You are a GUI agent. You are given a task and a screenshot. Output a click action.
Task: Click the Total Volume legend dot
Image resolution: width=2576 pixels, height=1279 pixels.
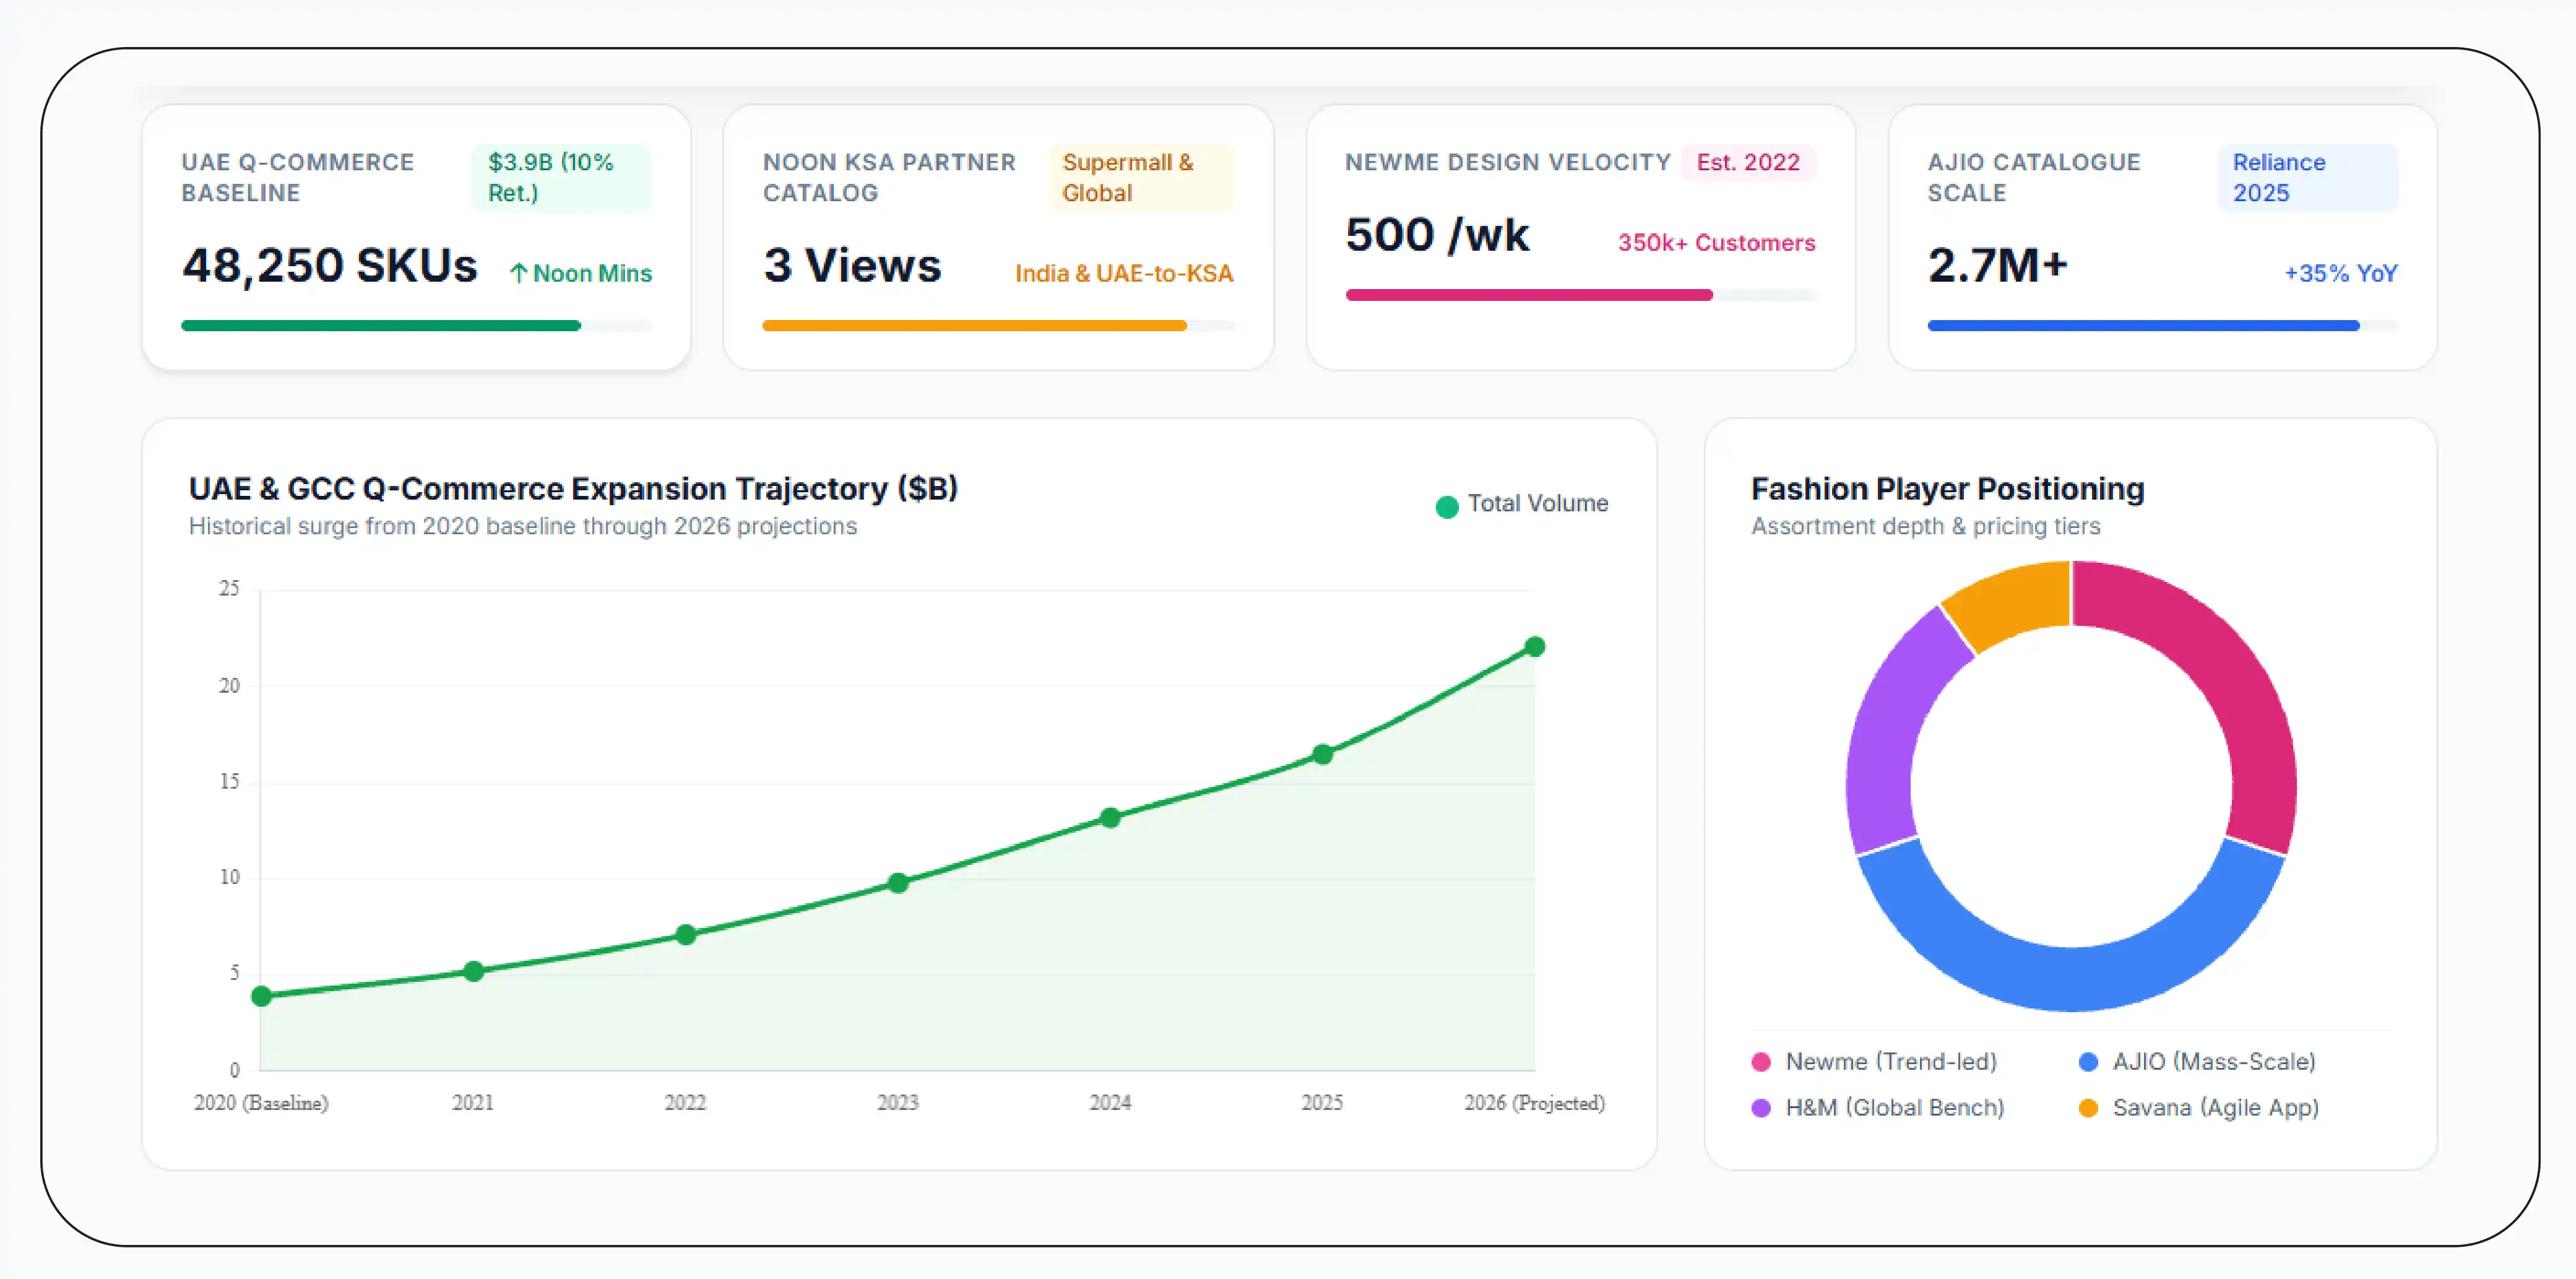tap(1446, 506)
